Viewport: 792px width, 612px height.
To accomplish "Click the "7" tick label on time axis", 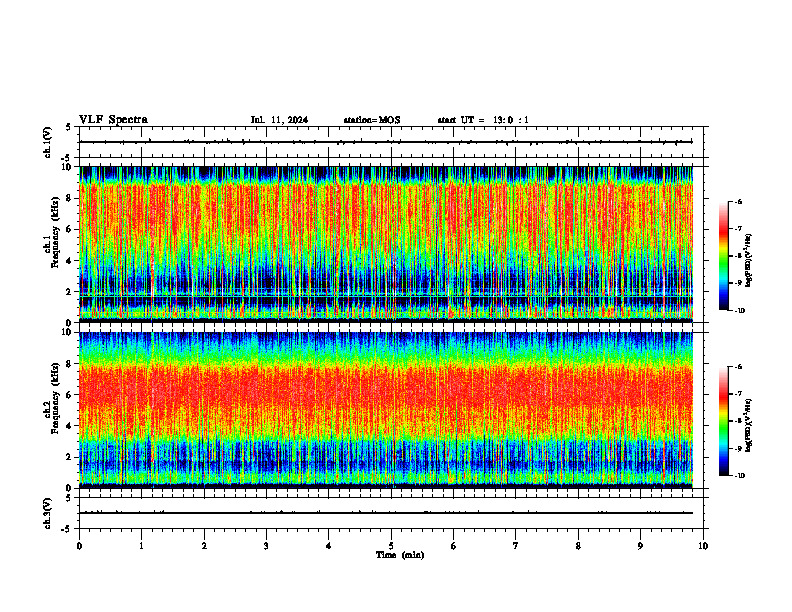I will click(516, 546).
